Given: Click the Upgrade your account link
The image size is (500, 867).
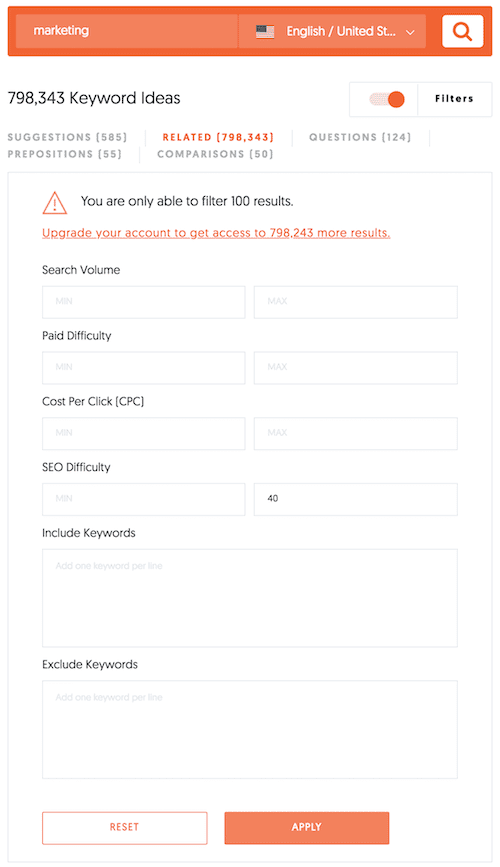Looking at the screenshot, I should [x=216, y=233].
